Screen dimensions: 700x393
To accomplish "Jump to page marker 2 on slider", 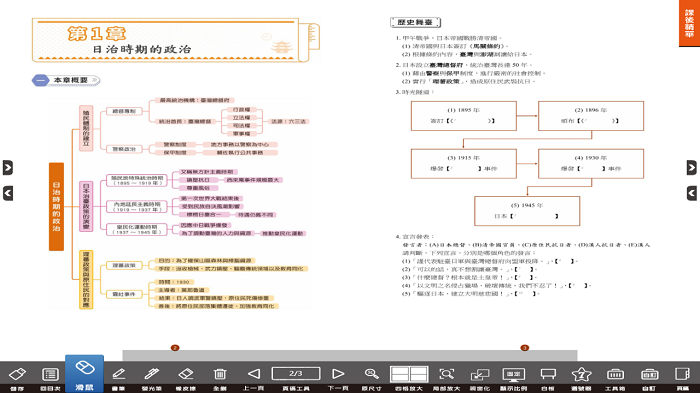I will 175,347.
